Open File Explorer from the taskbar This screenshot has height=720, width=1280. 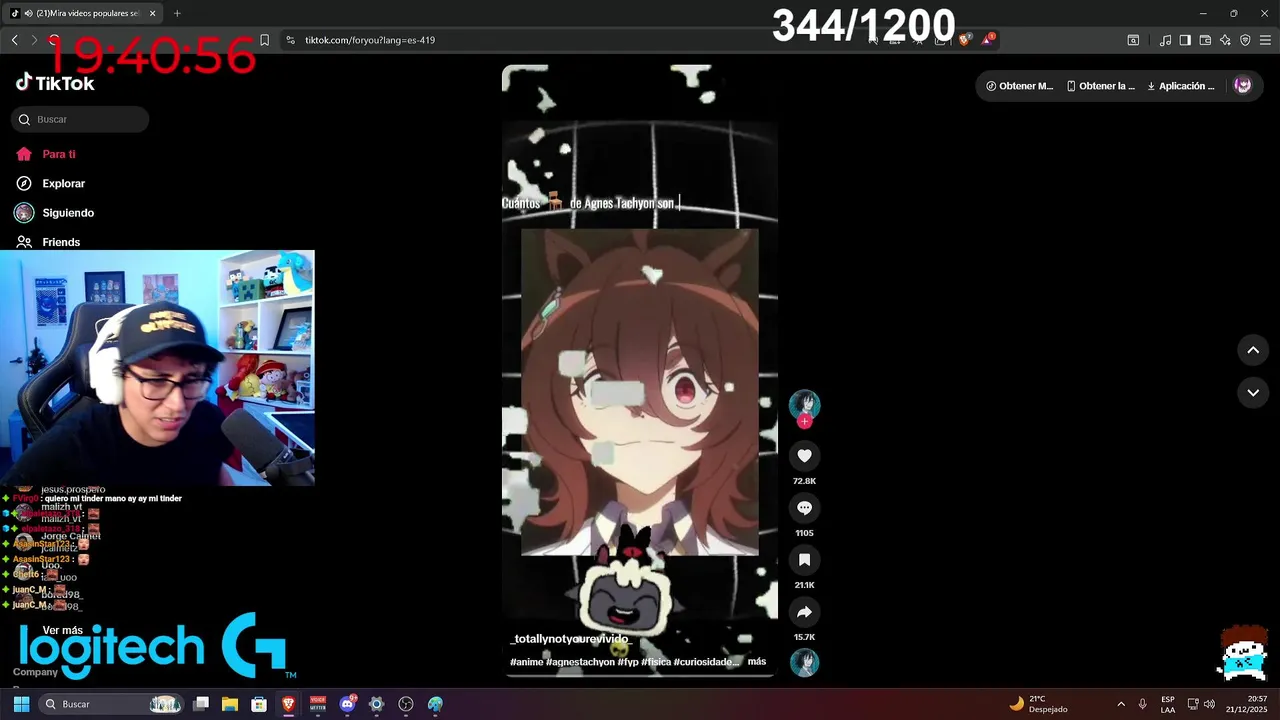tap(230, 704)
